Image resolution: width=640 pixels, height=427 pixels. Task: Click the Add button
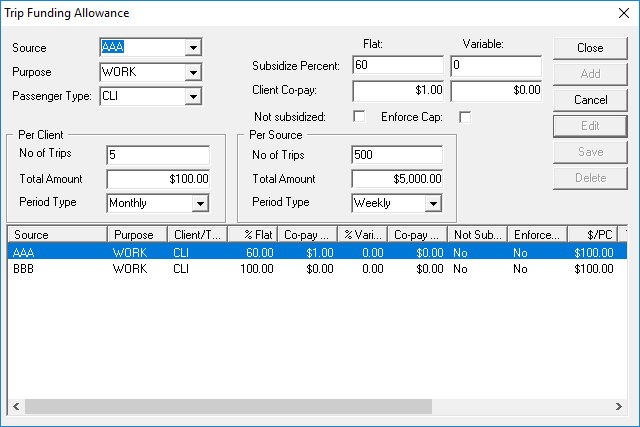coord(590,74)
